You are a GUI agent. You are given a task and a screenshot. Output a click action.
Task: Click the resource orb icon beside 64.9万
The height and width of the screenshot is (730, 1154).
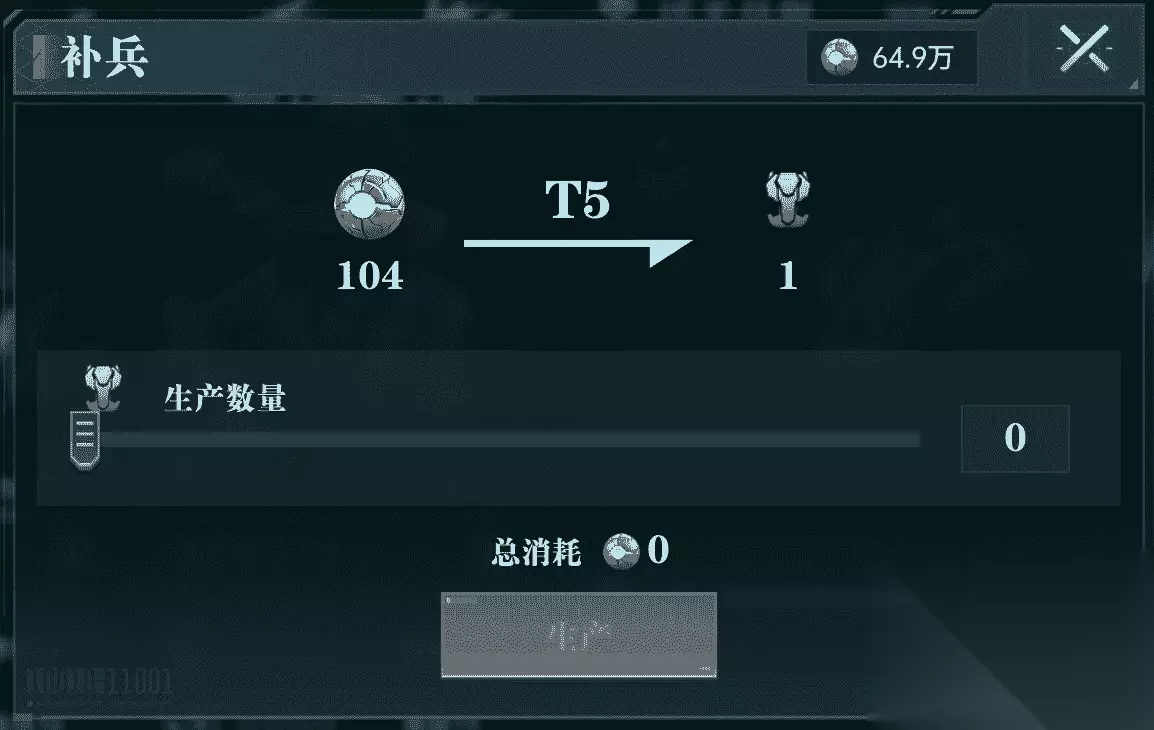pyautogui.click(x=840, y=57)
